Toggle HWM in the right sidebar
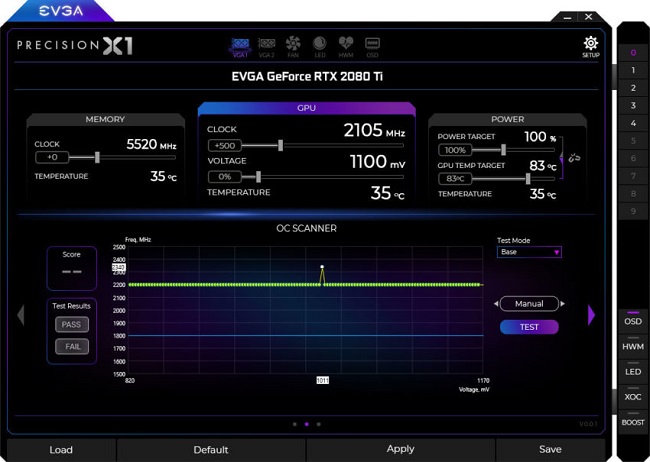Image resolution: width=650 pixels, height=462 pixels. pyautogui.click(x=633, y=344)
